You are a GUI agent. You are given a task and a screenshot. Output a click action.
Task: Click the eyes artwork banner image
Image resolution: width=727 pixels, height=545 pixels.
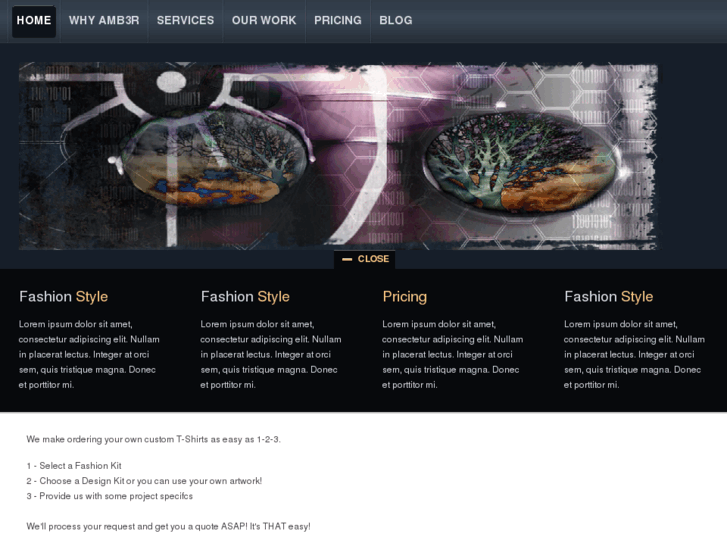(x=338, y=156)
